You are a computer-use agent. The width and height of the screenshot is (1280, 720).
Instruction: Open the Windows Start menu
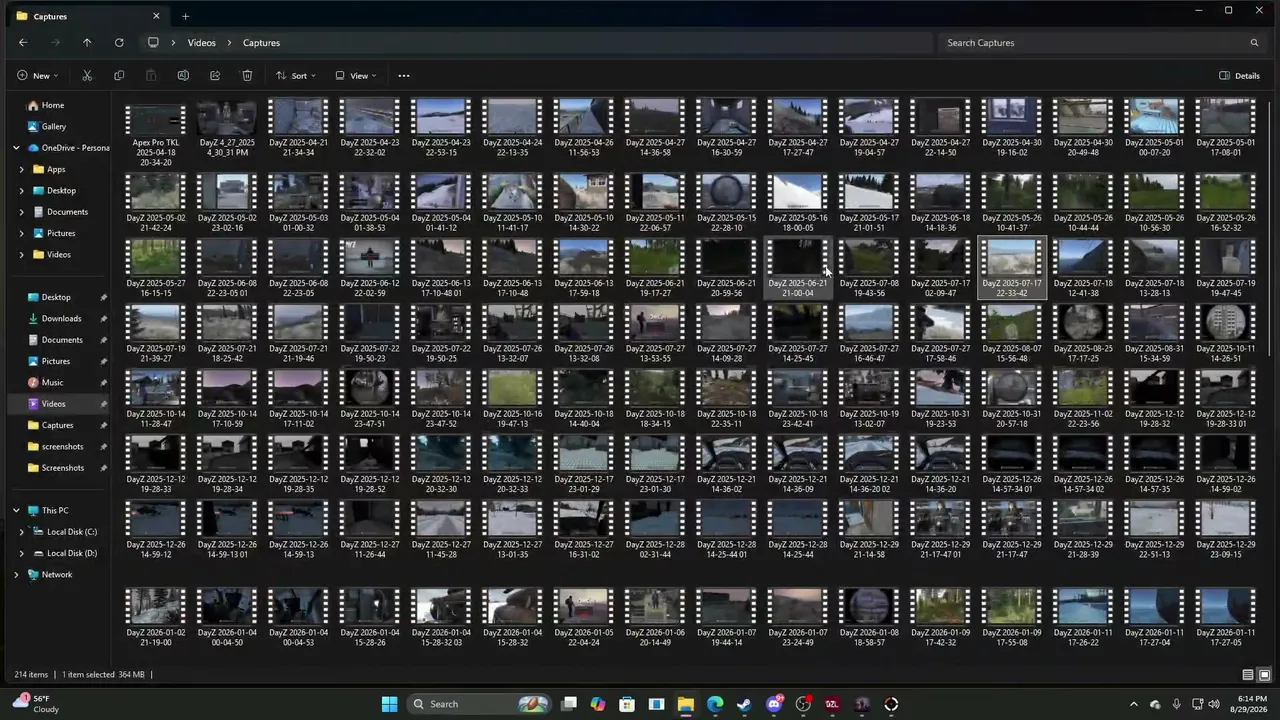tap(389, 704)
